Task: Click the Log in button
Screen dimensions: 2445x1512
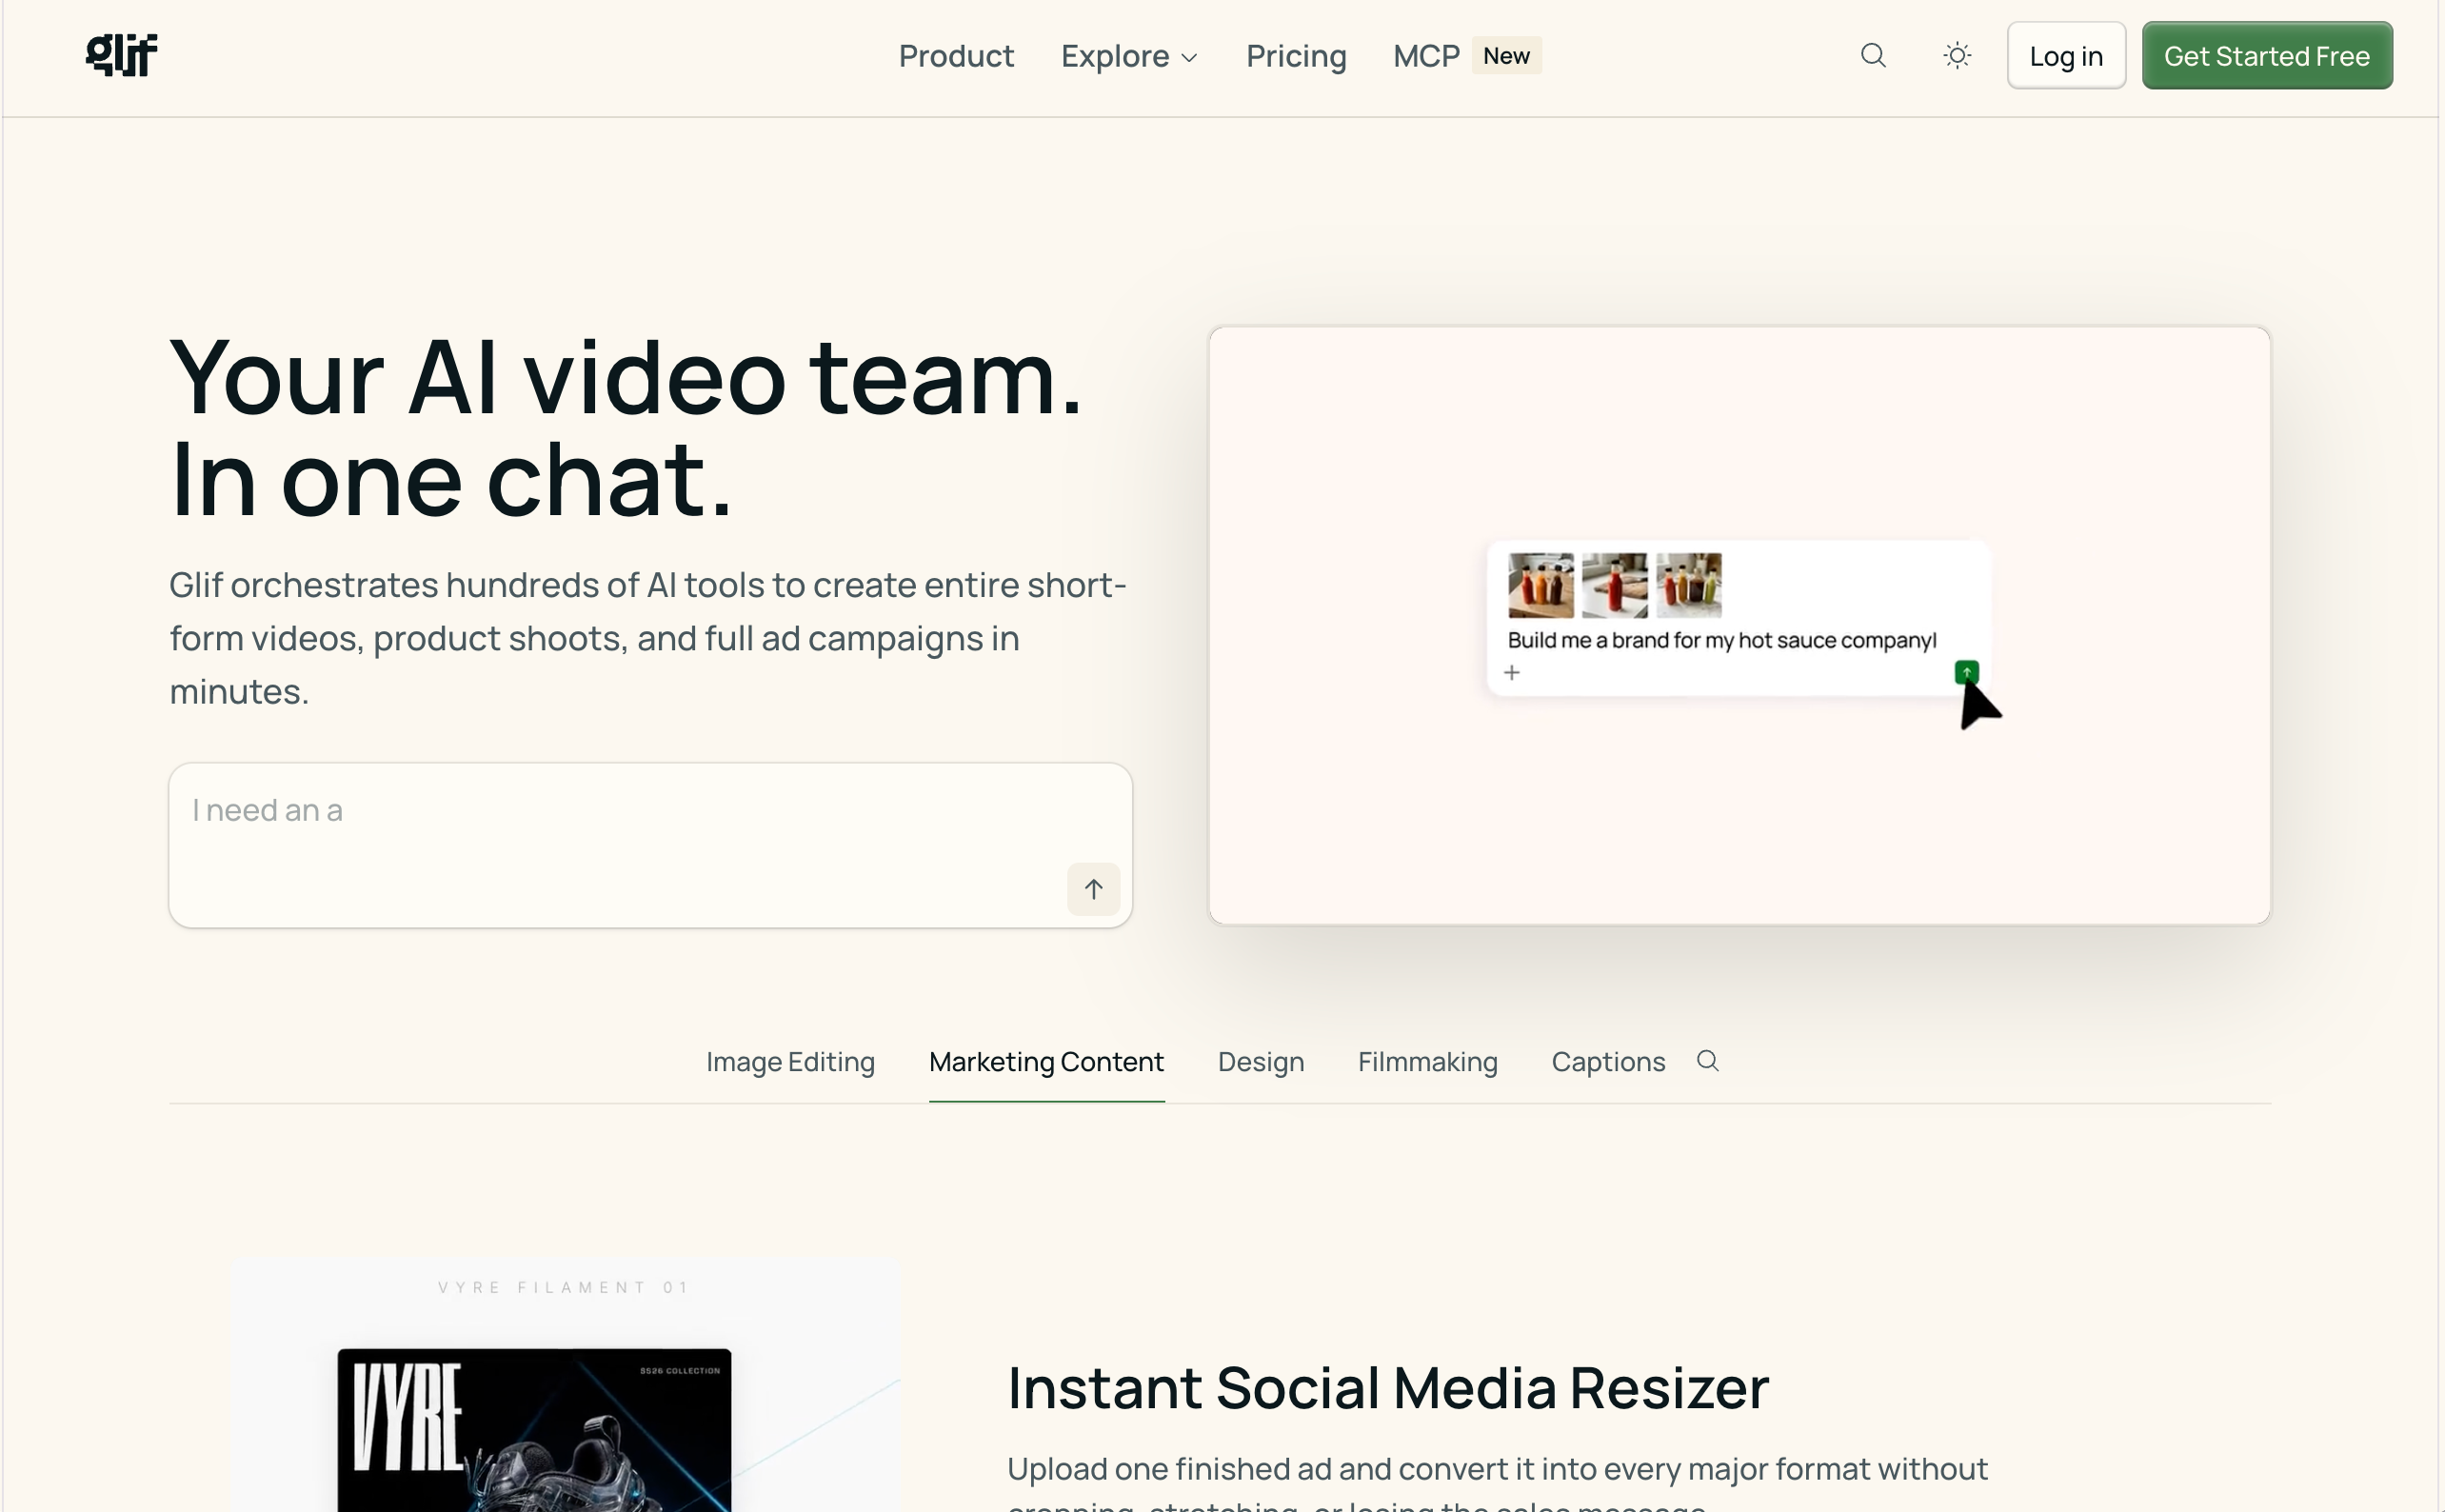Action: coord(2066,56)
